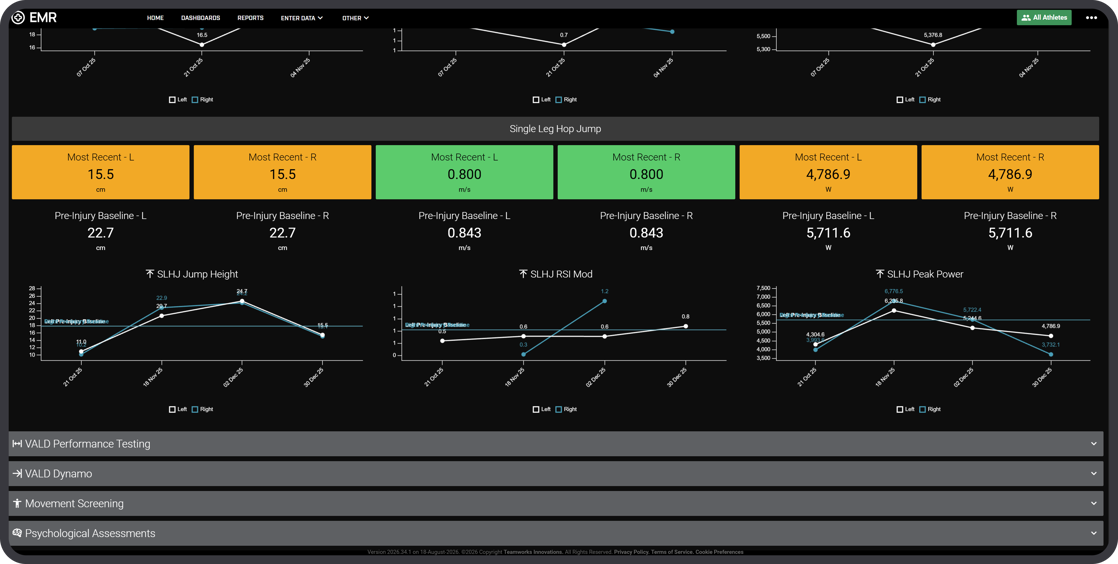Expand the VALD Performance Testing section chevron
This screenshot has width=1118, height=564.
1093,444
